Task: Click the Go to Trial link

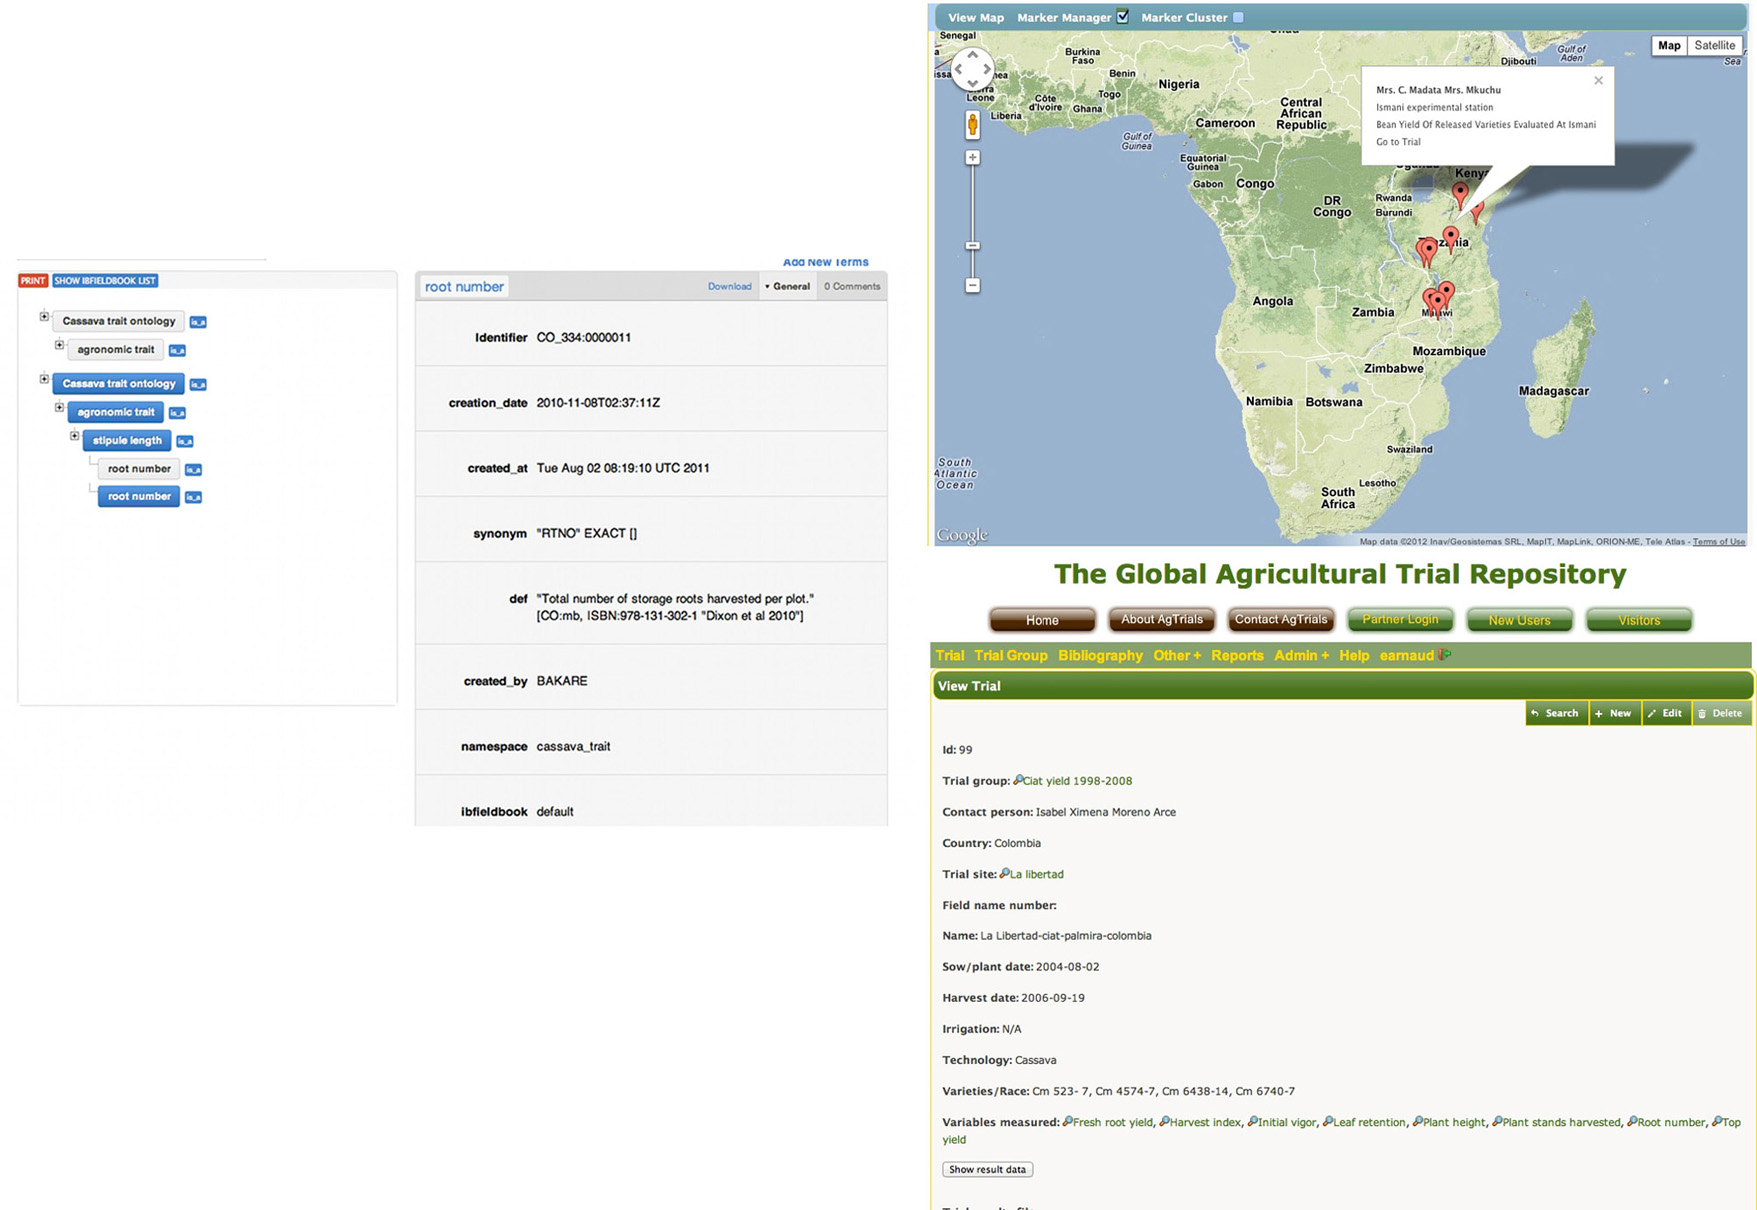Action: pos(1398,142)
